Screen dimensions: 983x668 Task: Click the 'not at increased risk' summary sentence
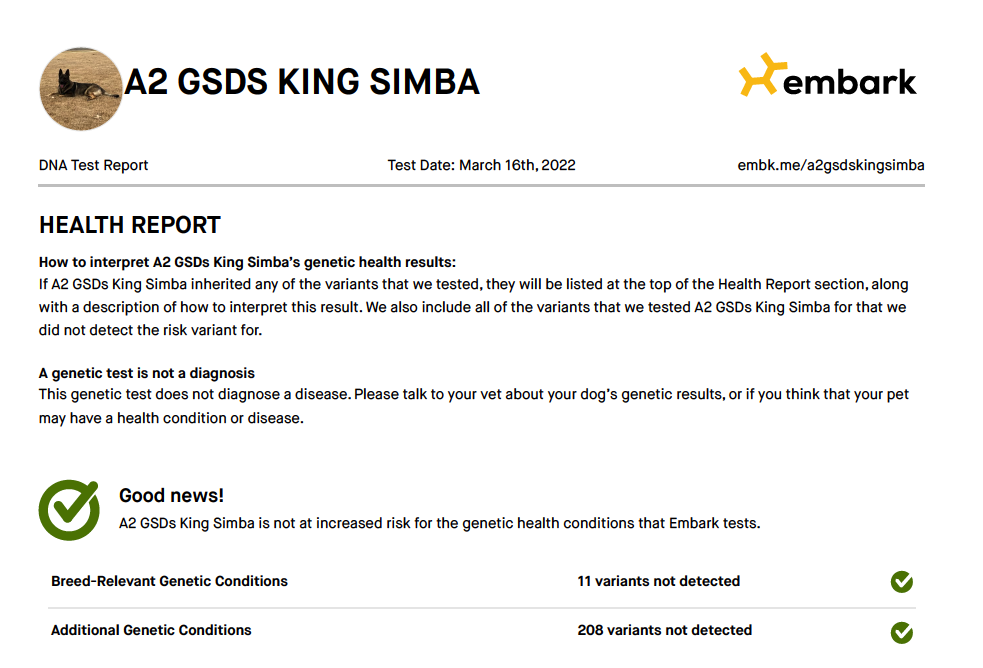[439, 523]
